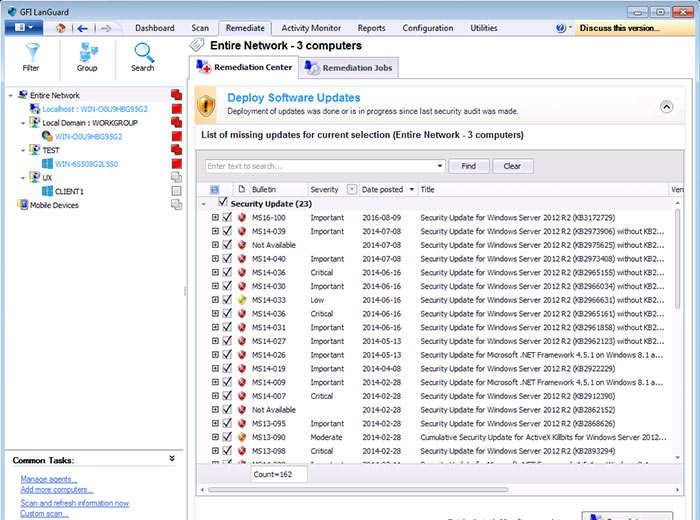The height and width of the screenshot is (520, 700).
Task: Open the Utilities tab
Action: tap(484, 28)
